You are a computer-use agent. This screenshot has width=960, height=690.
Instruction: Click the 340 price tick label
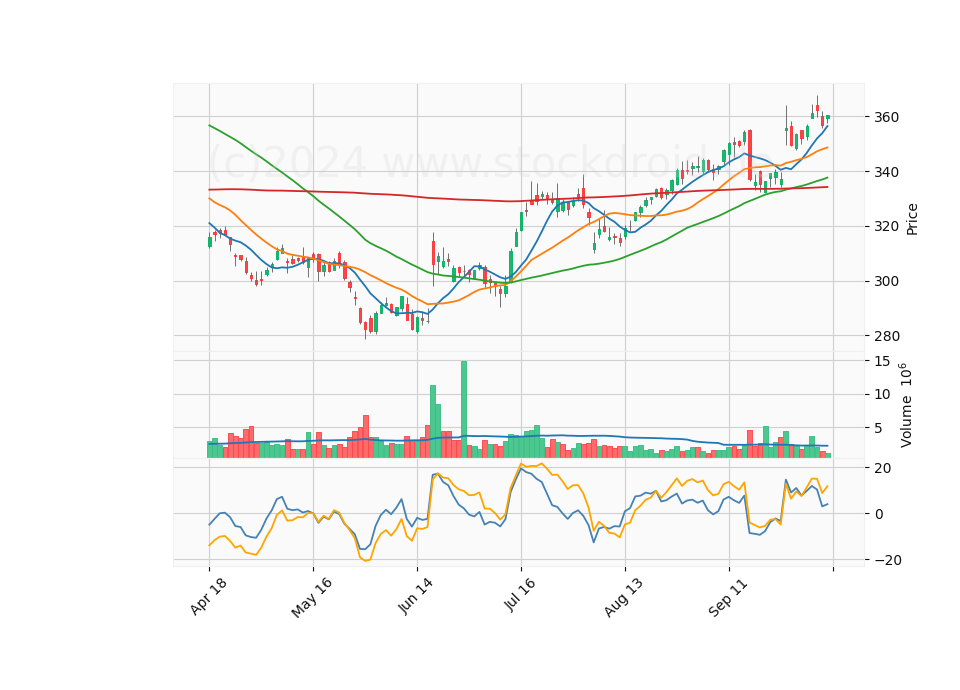(887, 172)
